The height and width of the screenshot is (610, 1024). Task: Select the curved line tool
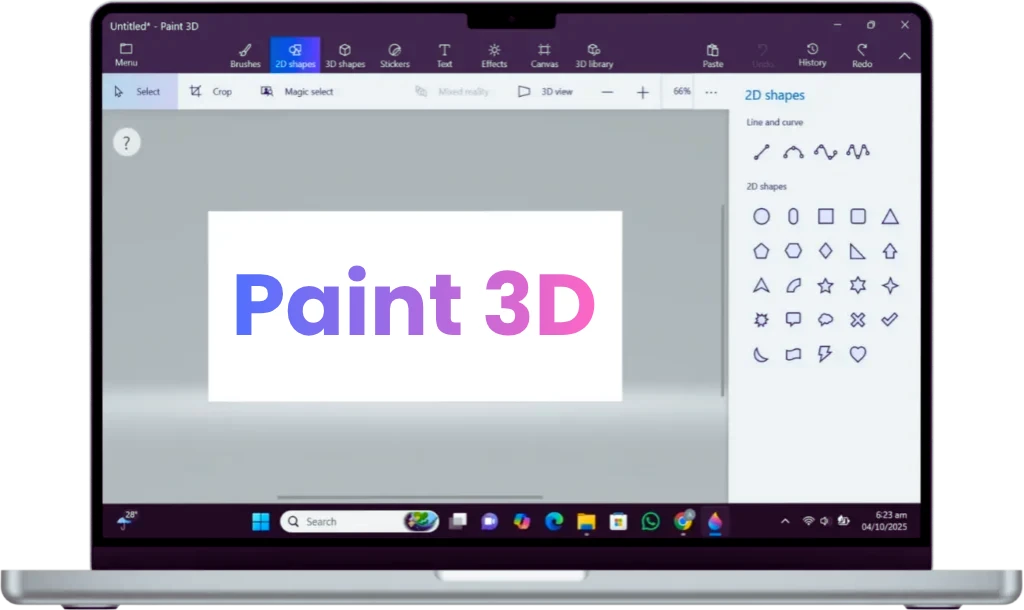791,151
